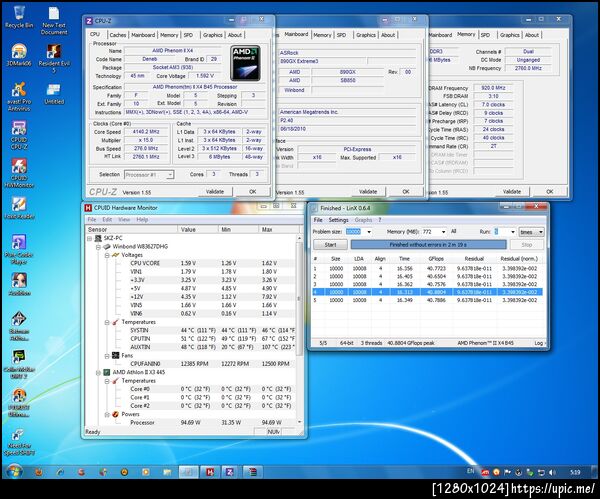Click the Start button in LinX
Image resolution: width=600 pixels, height=499 pixels.
pyautogui.click(x=331, y=245)
